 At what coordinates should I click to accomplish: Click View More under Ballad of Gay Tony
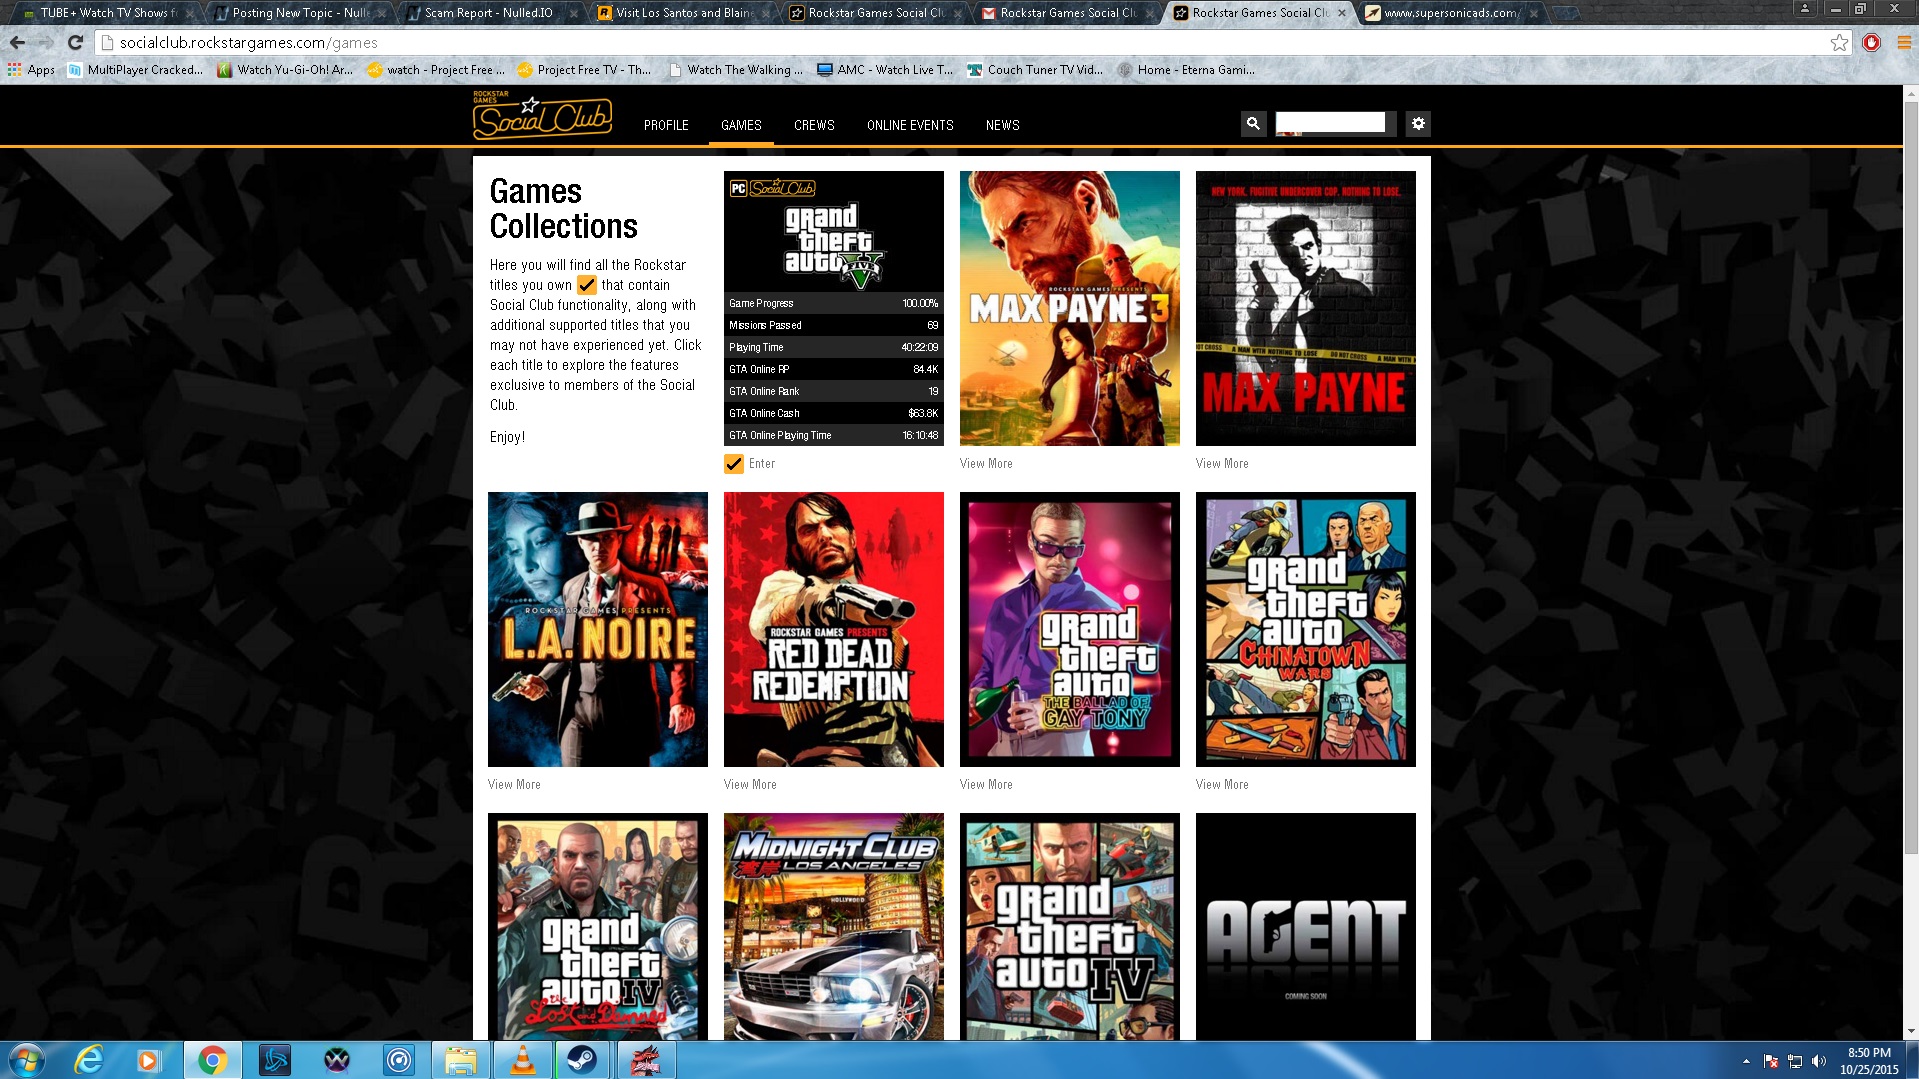point(986,785)
